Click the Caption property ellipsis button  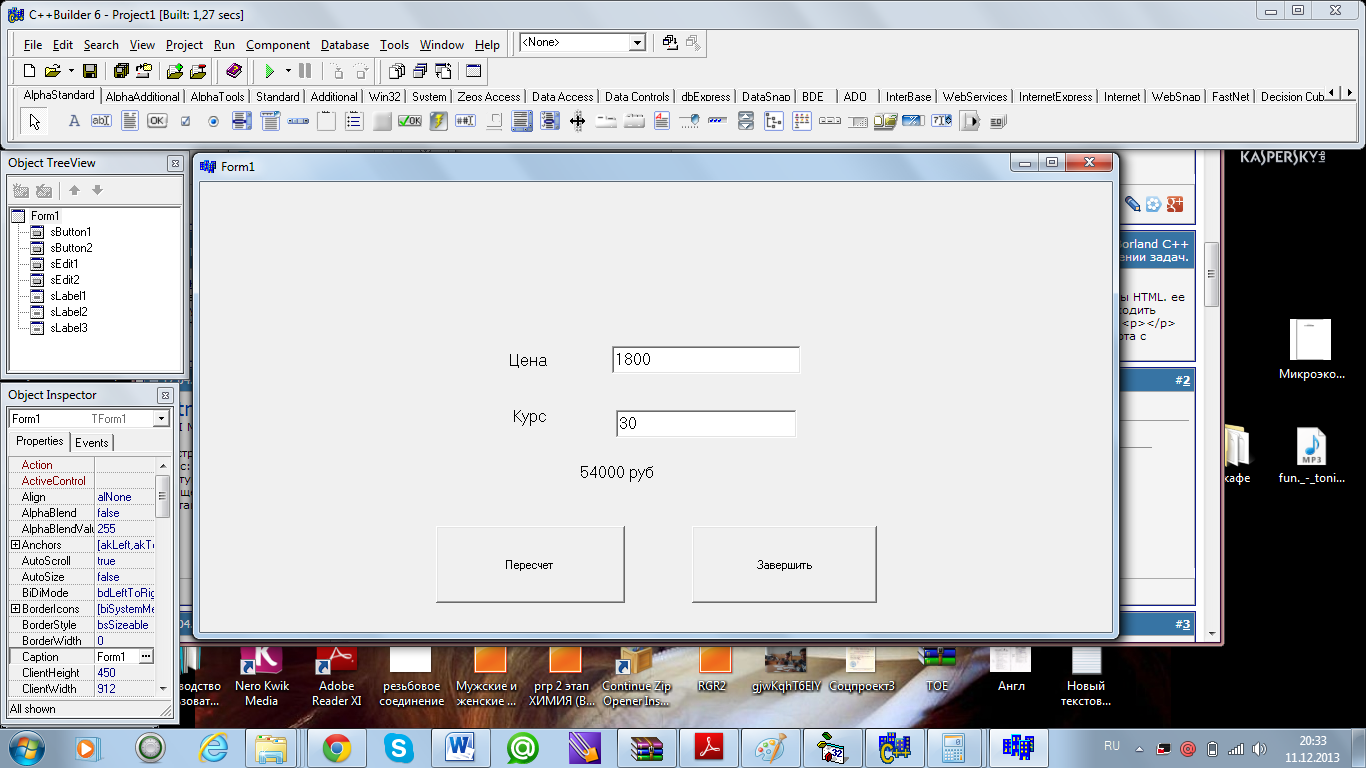pos(146,657)
